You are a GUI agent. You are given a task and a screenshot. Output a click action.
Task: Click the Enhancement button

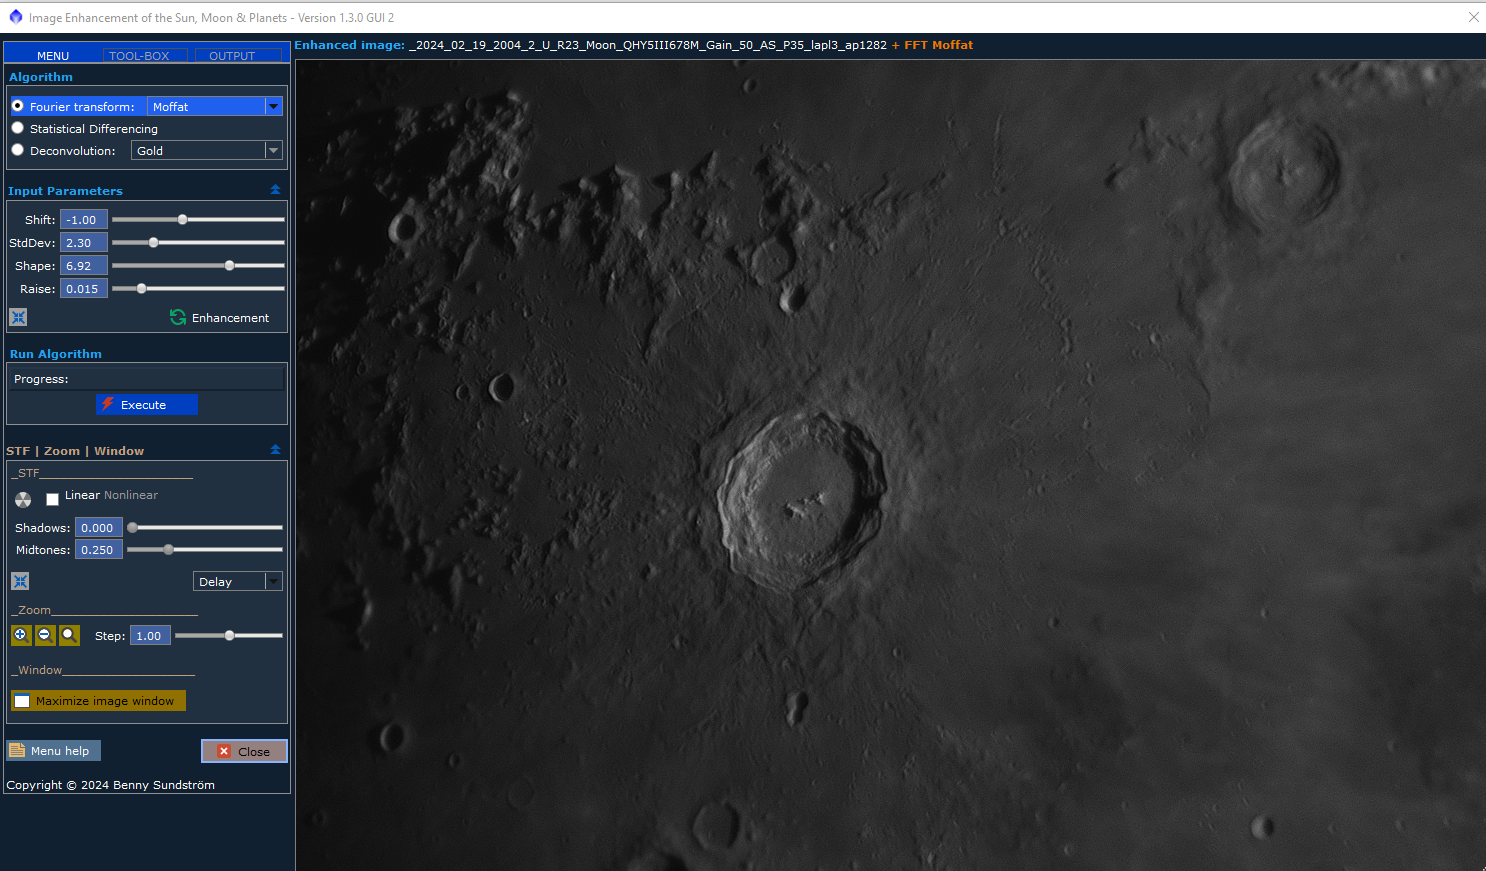tap(220, 317)
